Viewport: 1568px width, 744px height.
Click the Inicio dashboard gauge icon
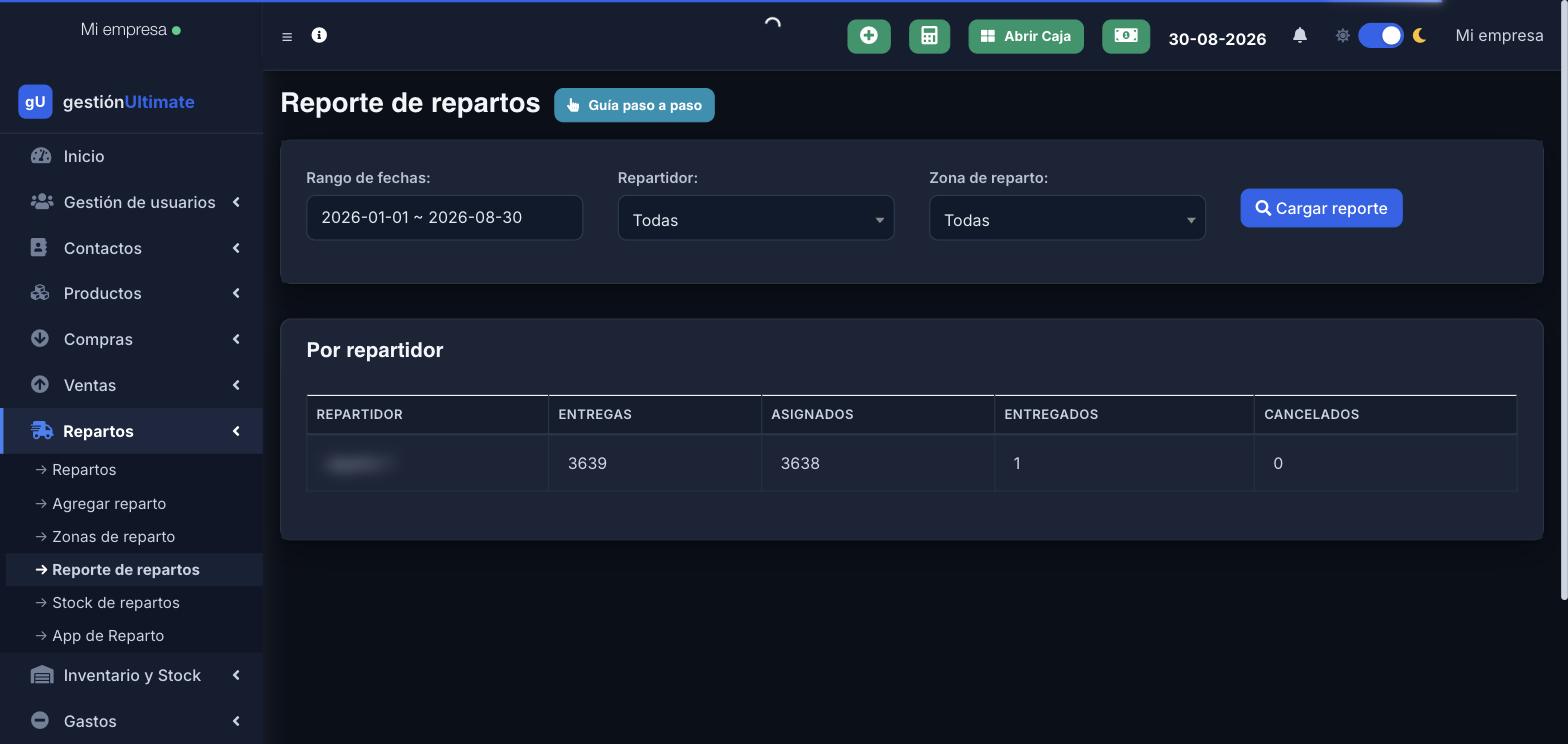tap(40, 156)
